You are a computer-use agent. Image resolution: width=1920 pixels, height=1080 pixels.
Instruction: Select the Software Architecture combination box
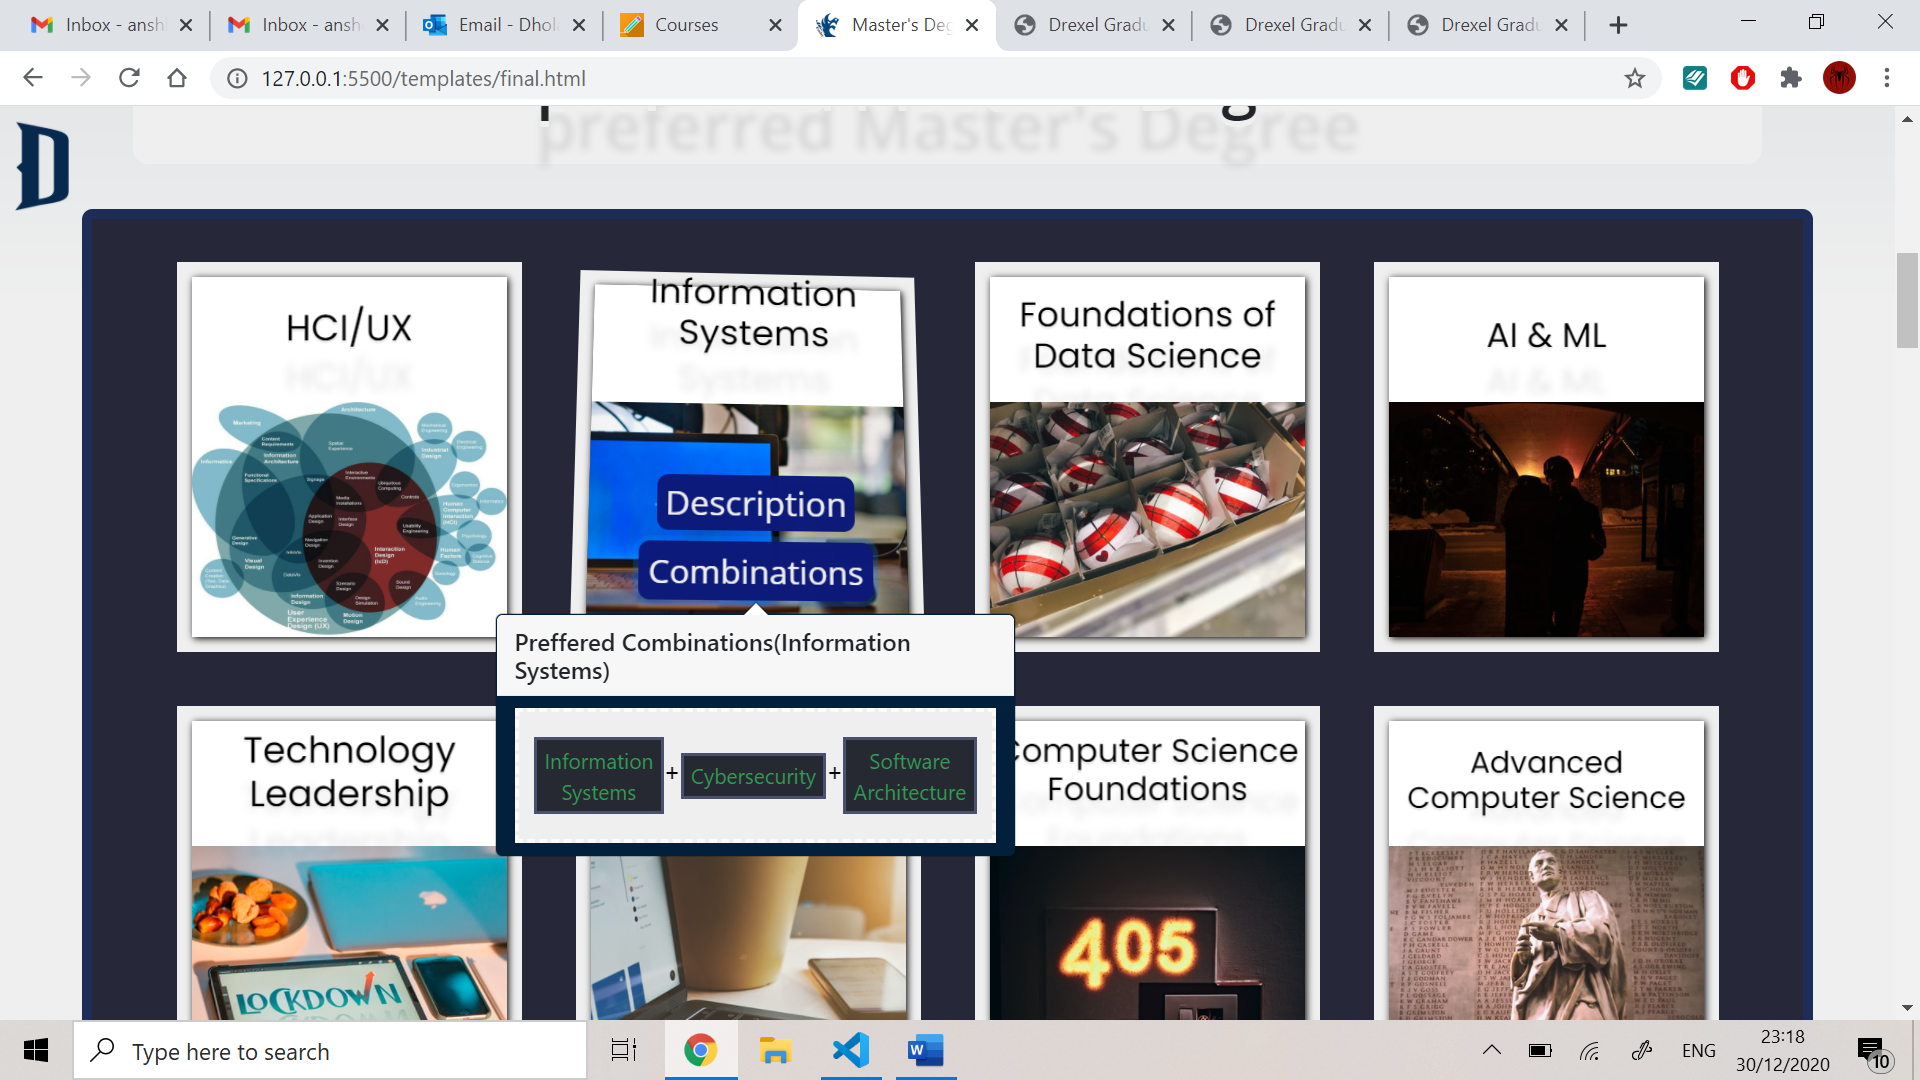pos(909,776)
